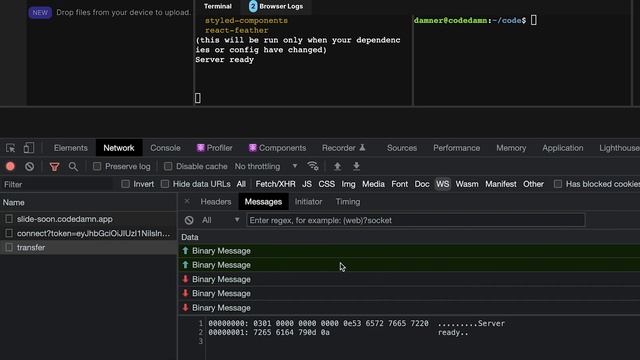This screenshot has height=360, width=640.
Task: Switch to the Elements panel tab
Action: coord(71,148)
